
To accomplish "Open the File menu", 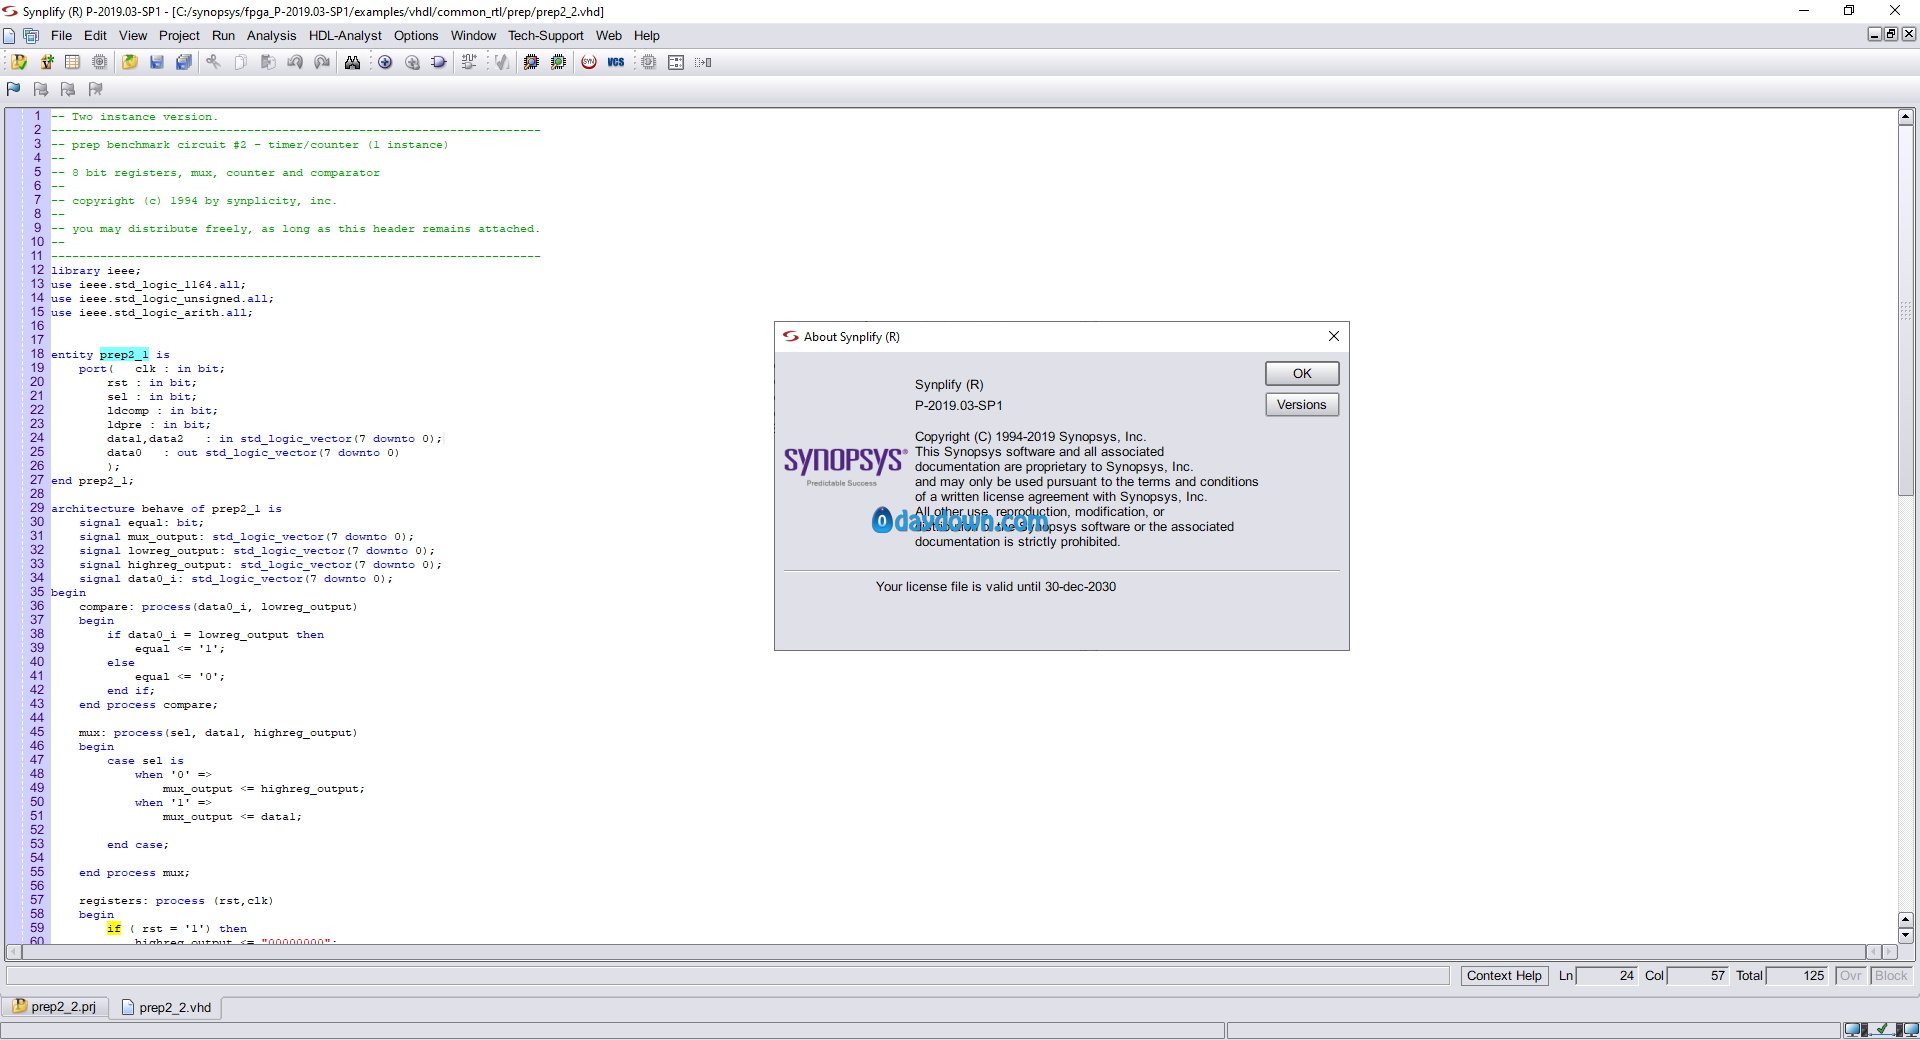I will pos(61,35).
